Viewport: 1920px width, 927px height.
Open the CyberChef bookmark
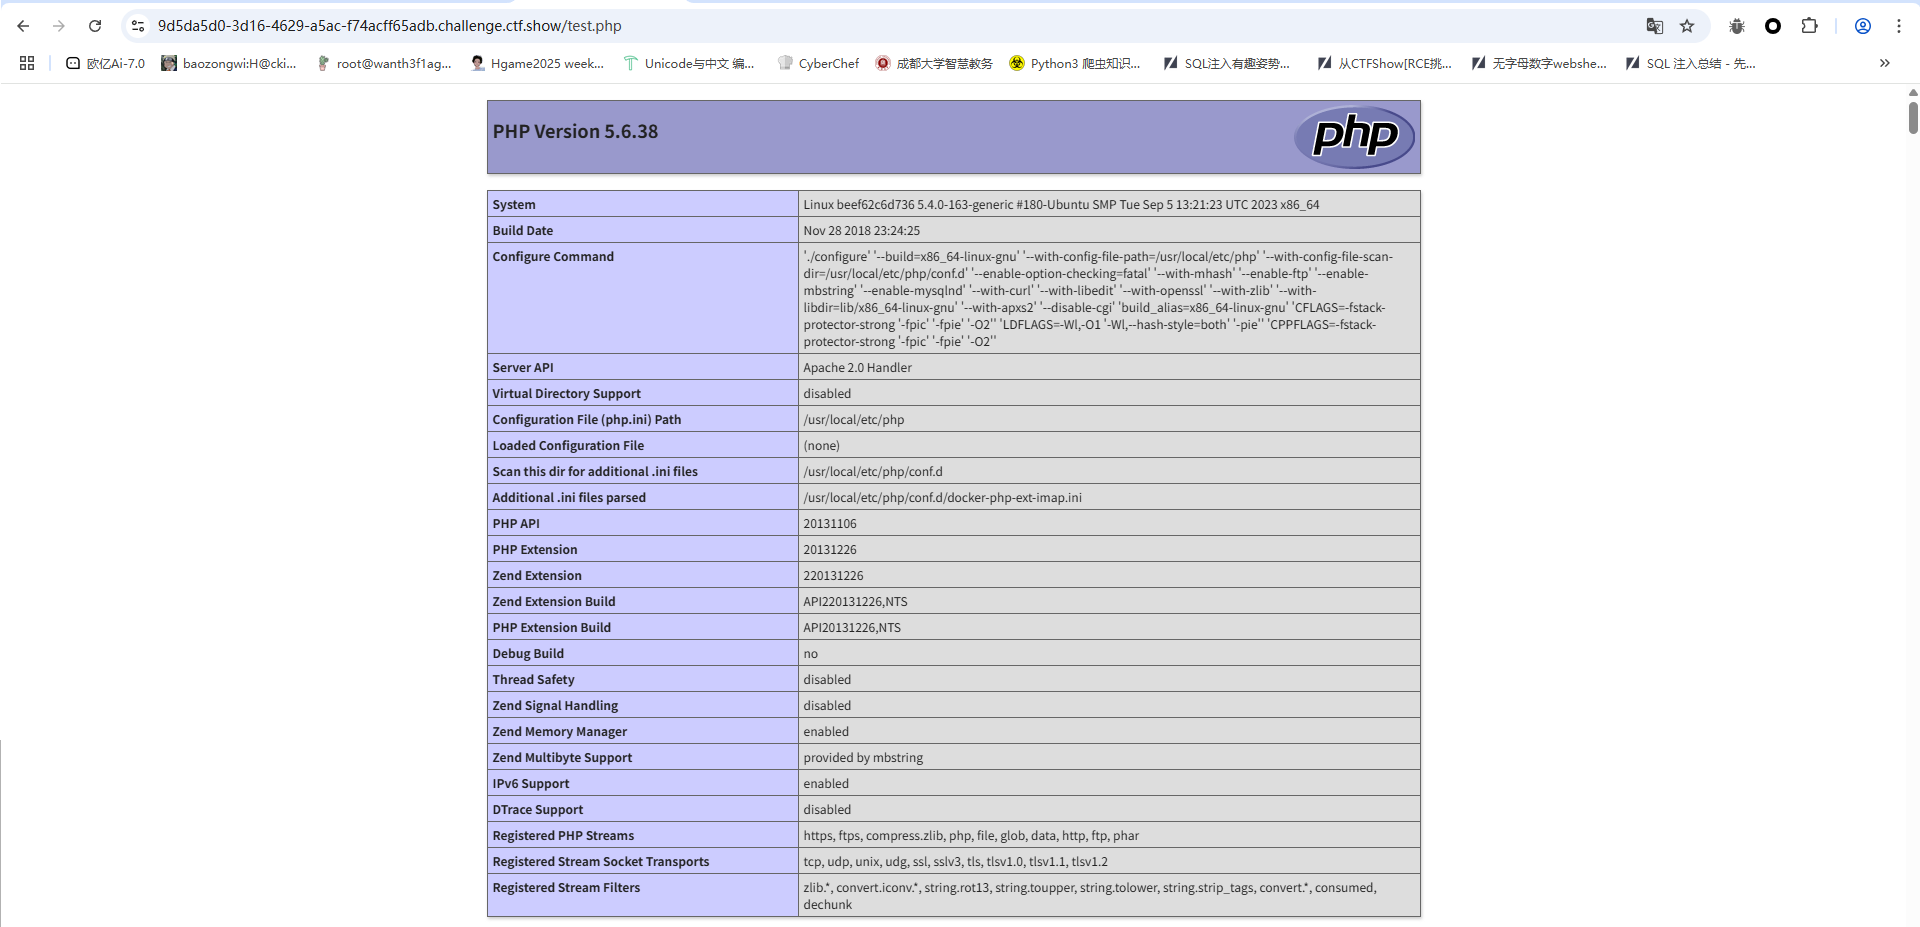click(818, 63)
